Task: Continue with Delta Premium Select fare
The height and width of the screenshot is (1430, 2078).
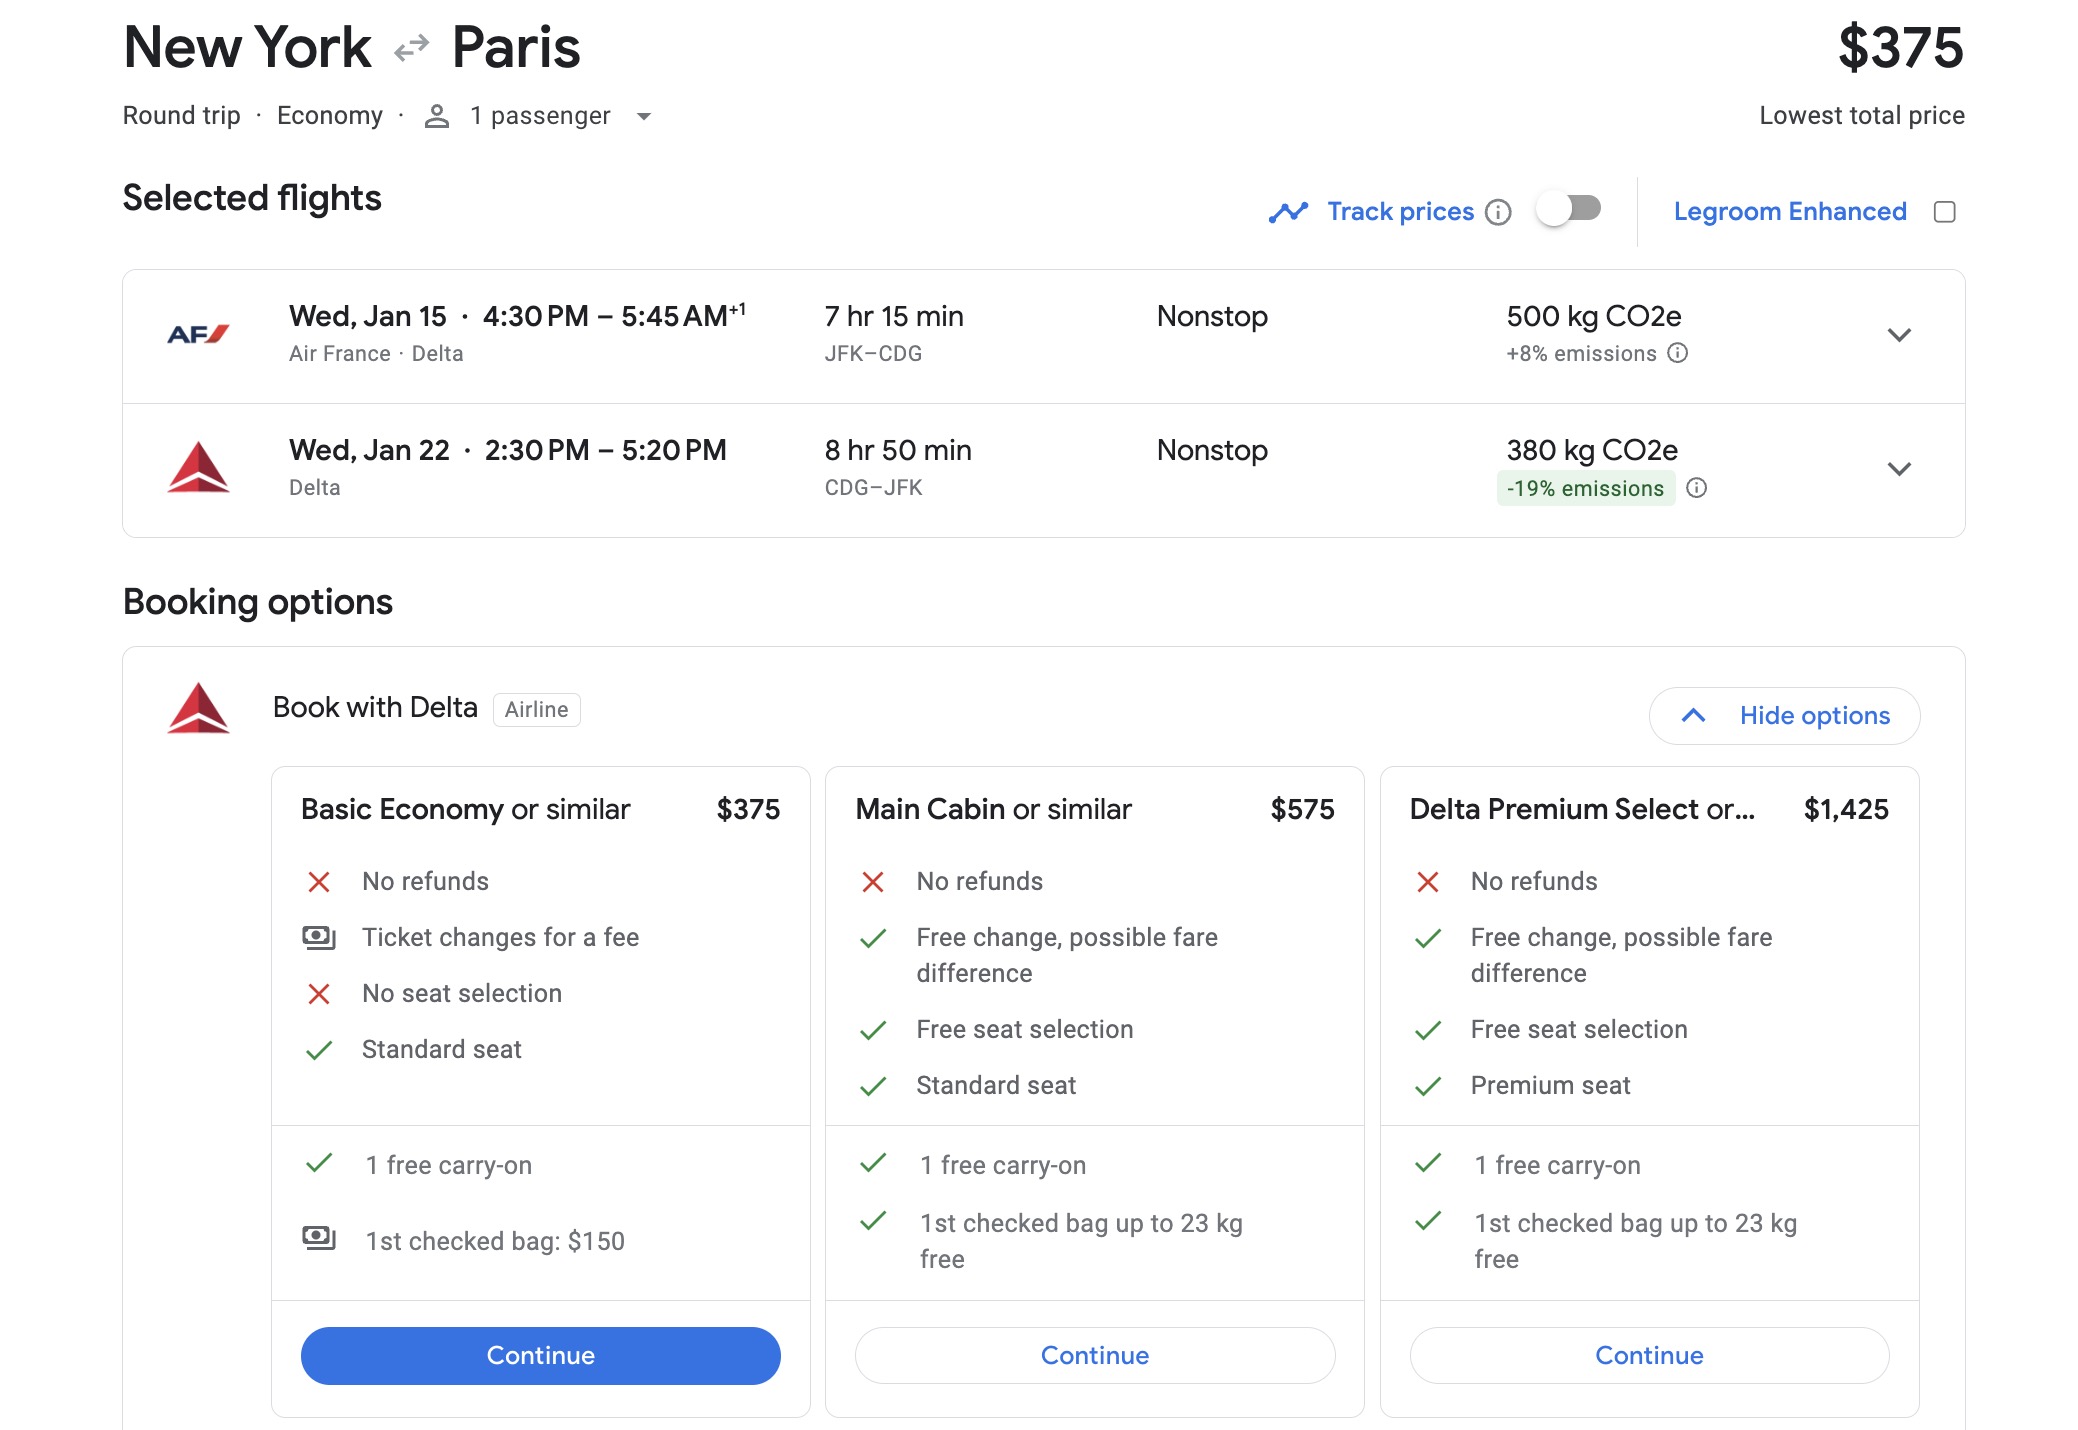Action: click(1649, 1355)
